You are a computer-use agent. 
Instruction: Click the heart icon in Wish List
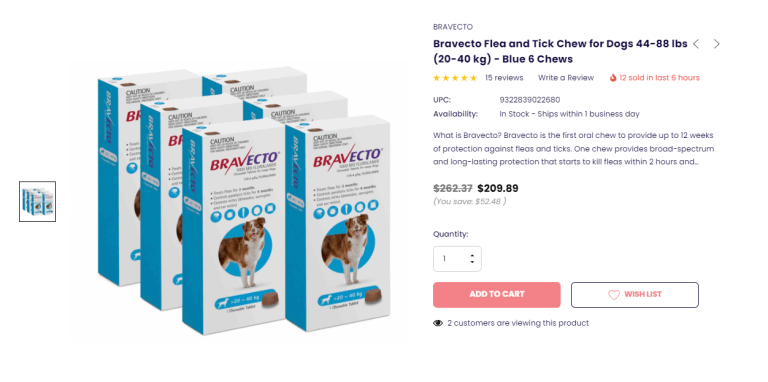coord(614,295)
